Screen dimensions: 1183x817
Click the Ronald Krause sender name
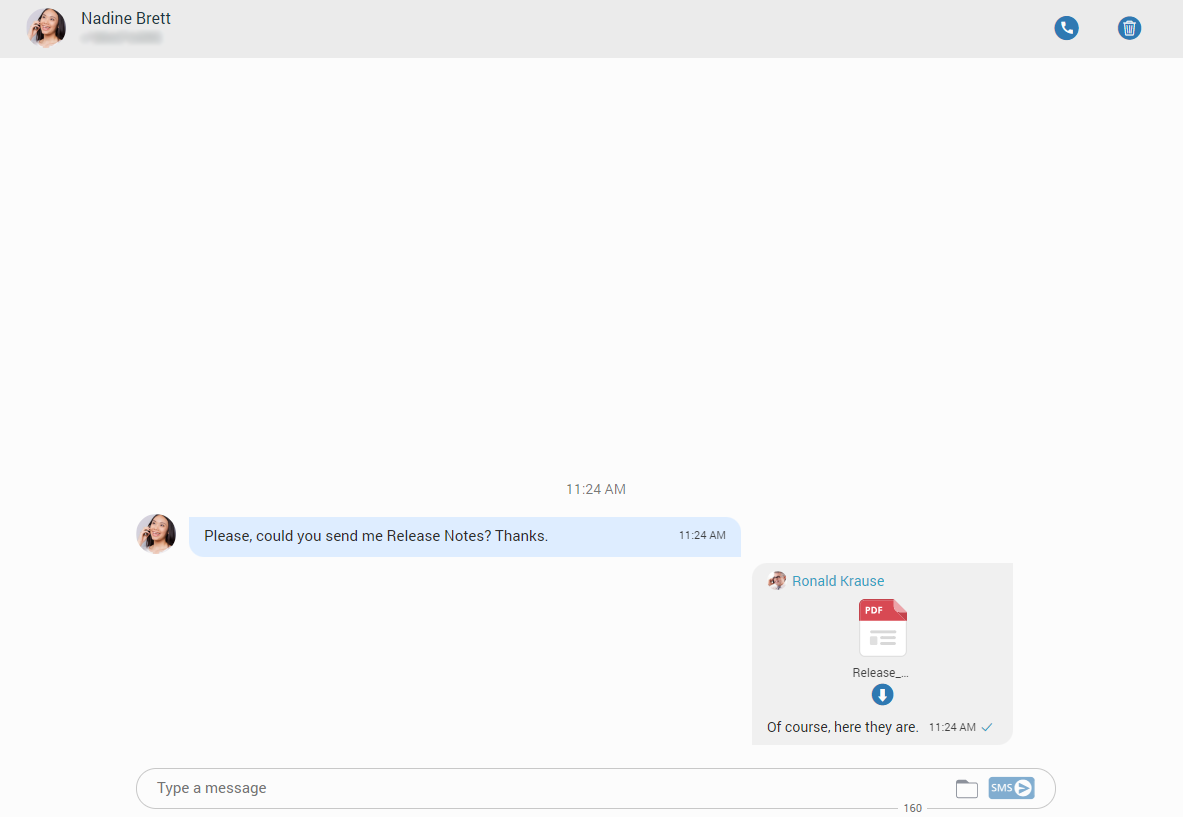tap(838, 580)
